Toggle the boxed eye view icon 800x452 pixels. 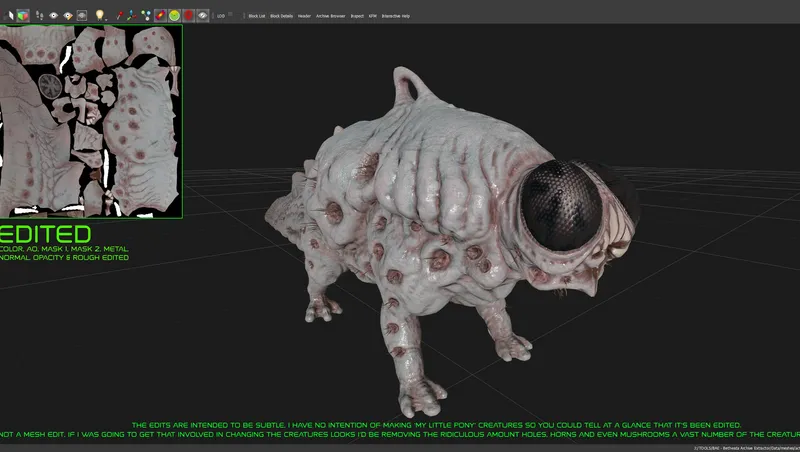[x=82, y=16]
